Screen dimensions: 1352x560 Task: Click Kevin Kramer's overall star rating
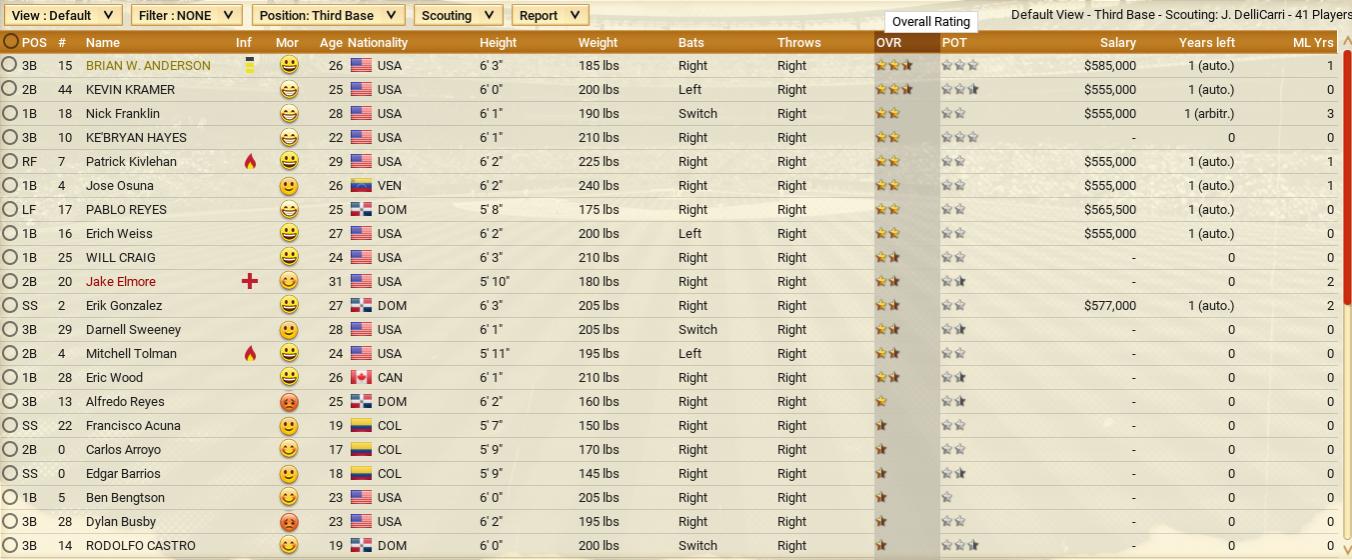[893, 90]
